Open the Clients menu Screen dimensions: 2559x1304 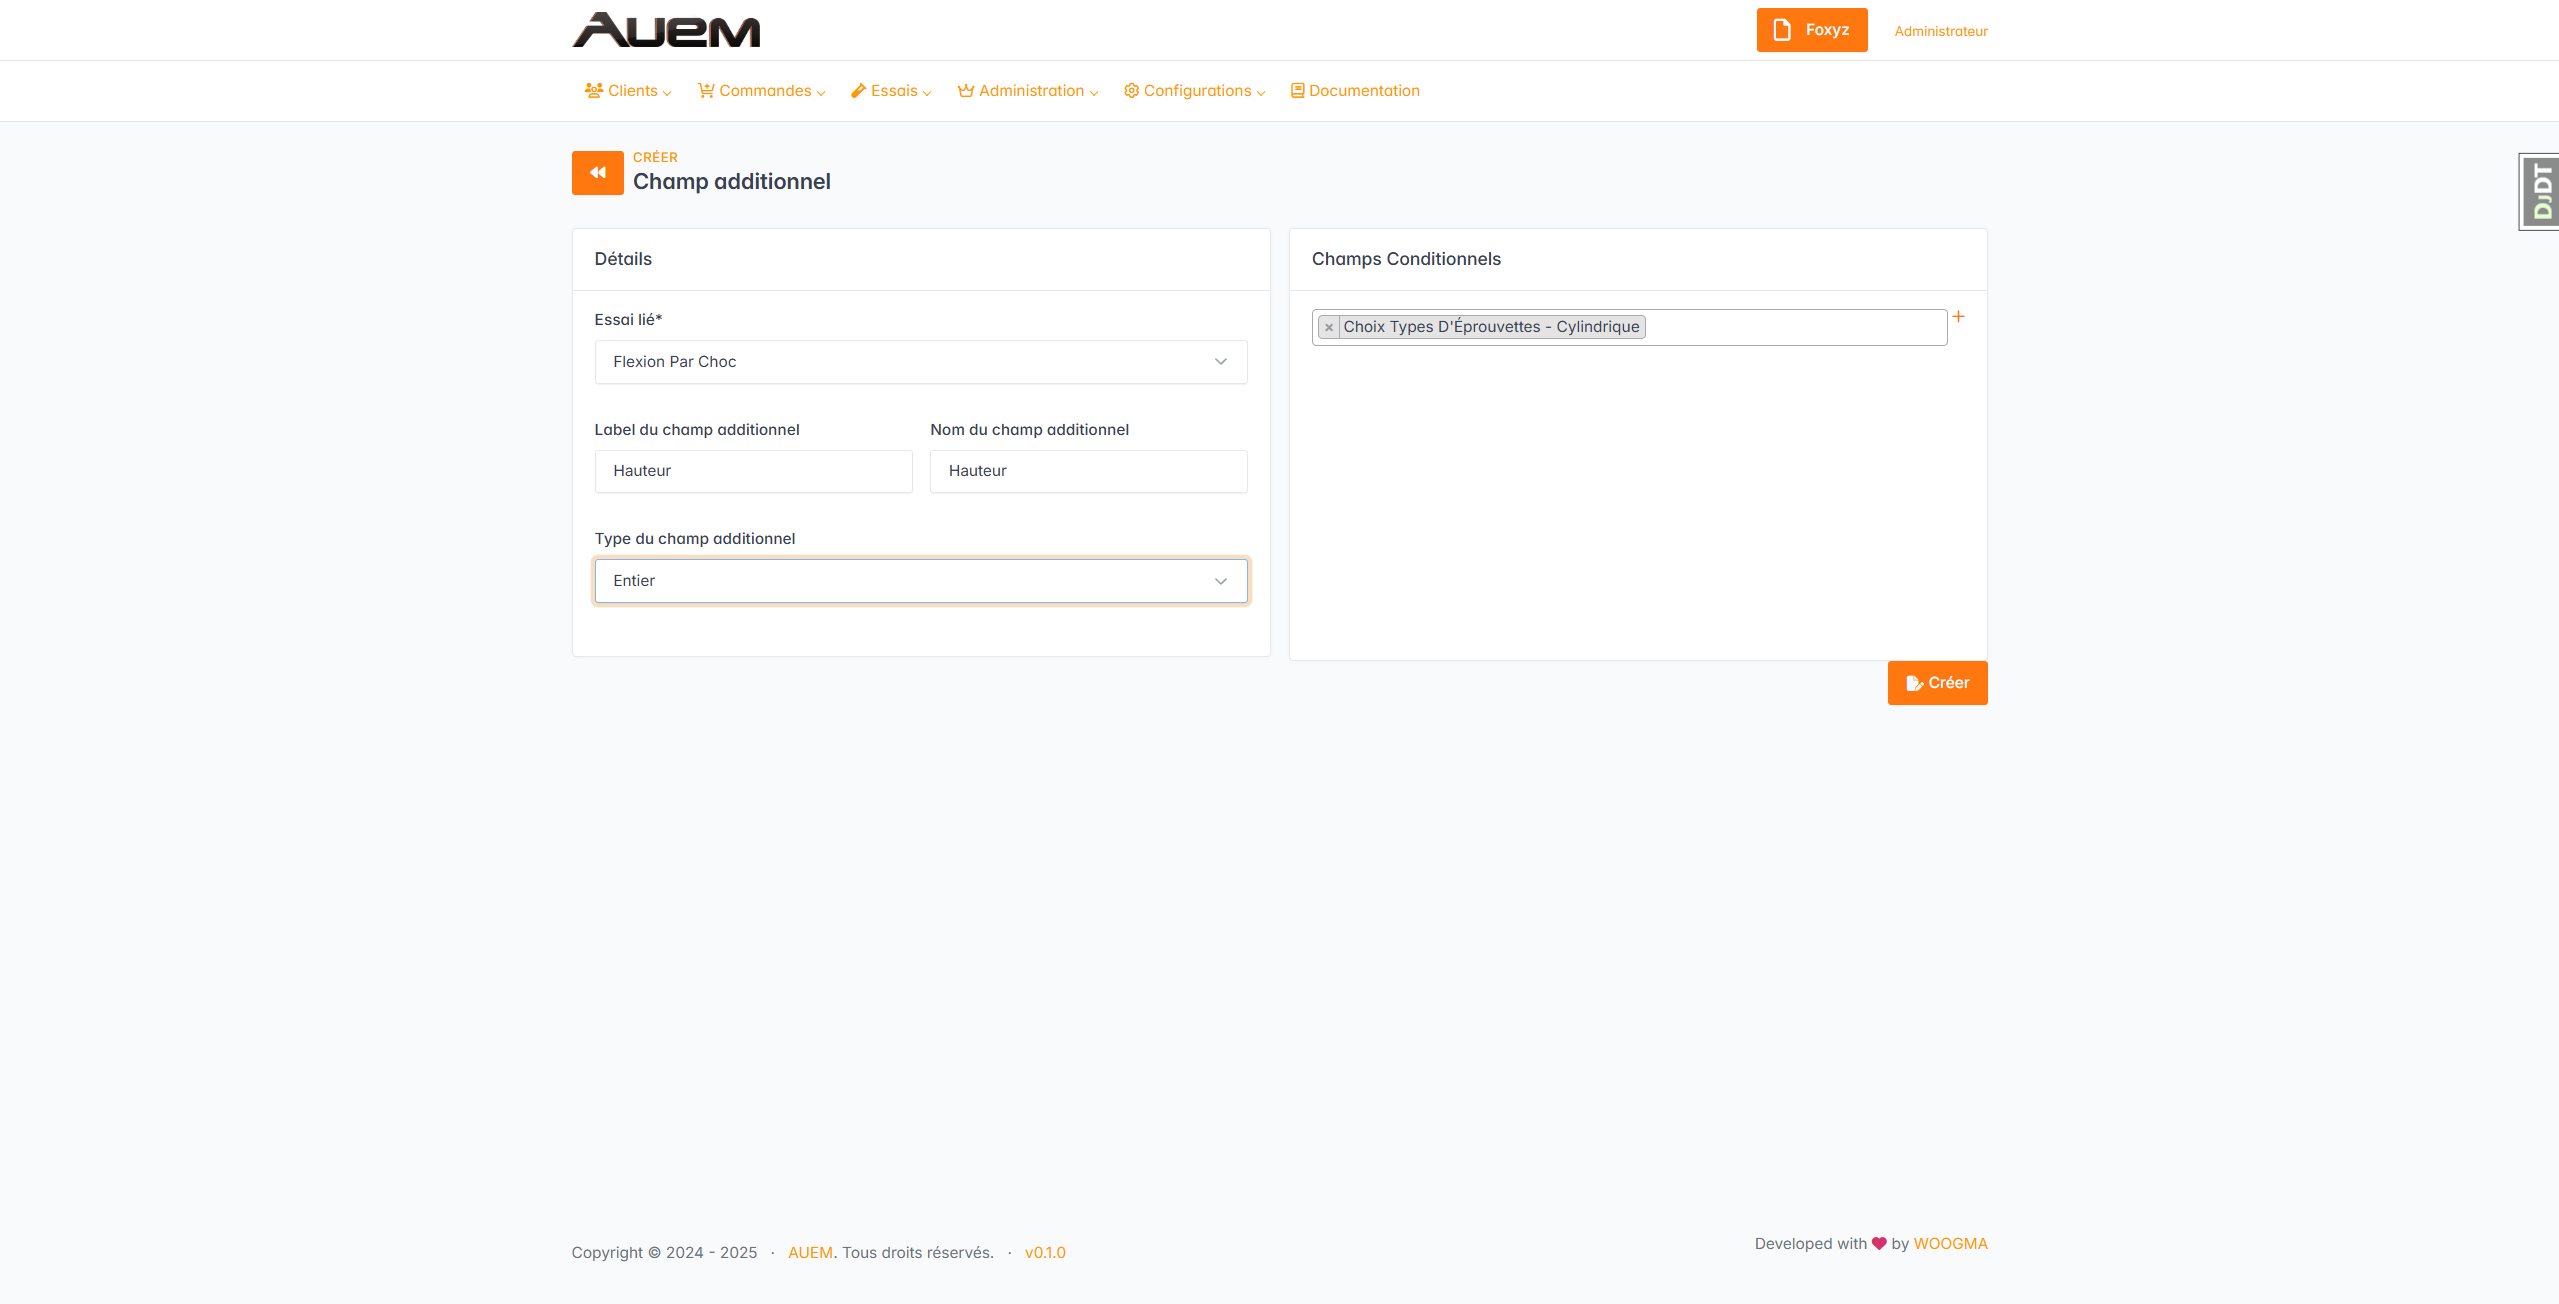point(628,91)
